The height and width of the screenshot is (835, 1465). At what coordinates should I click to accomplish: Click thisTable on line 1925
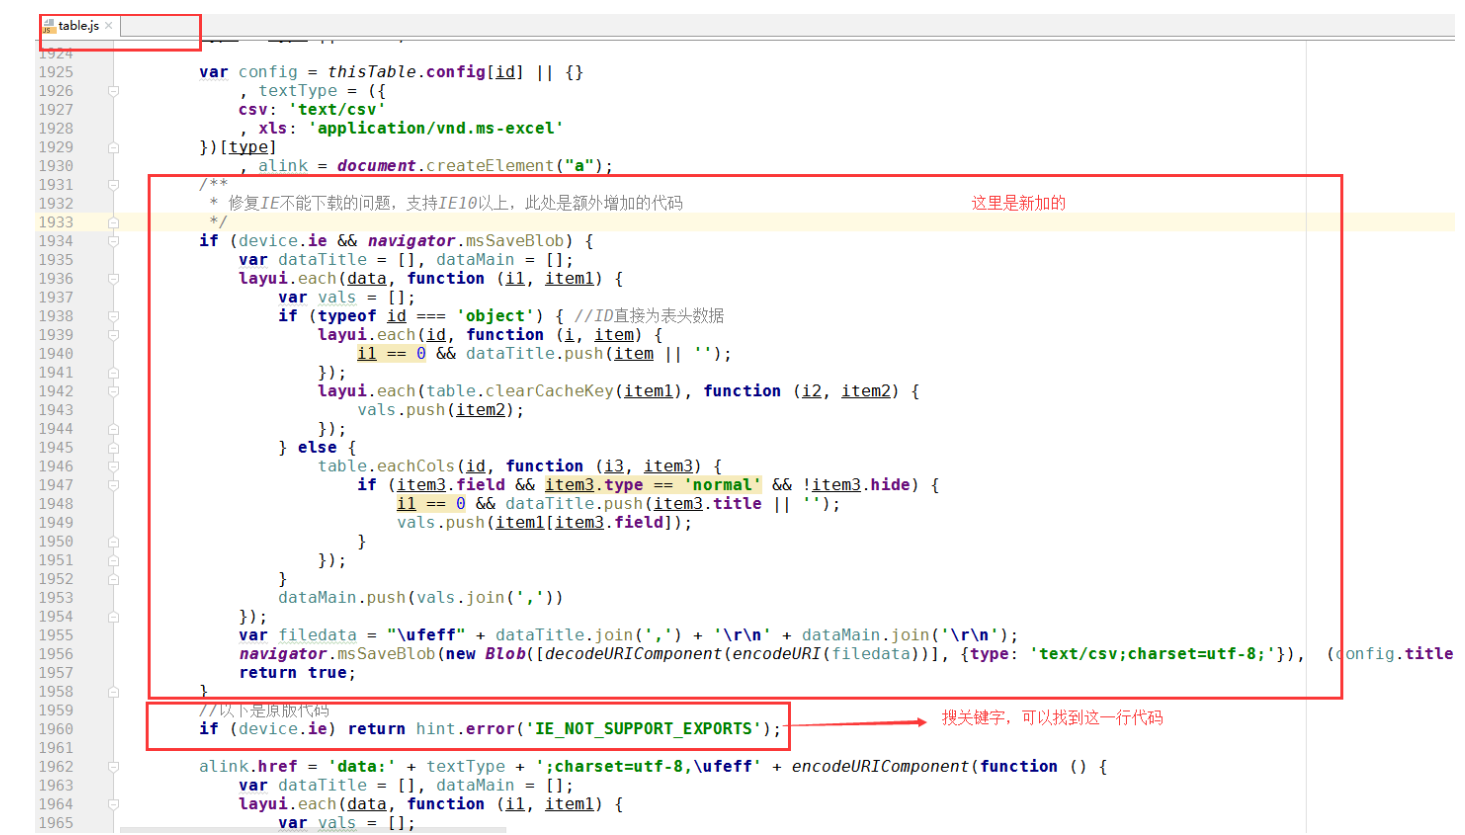(x=372, y=72)
